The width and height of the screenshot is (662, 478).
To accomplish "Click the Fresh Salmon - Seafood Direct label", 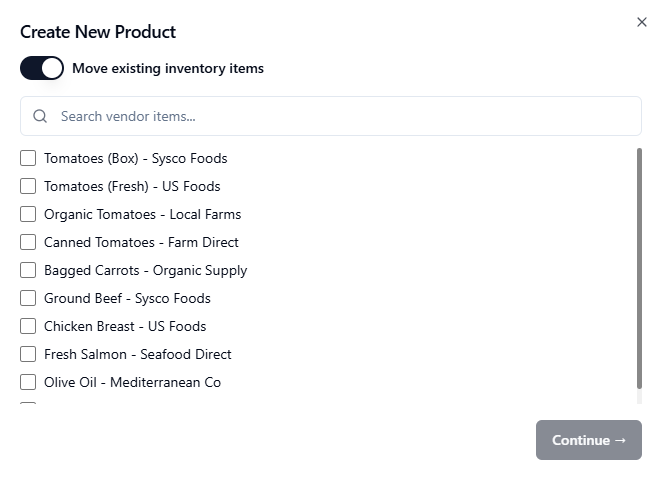I will click(137, 354).
